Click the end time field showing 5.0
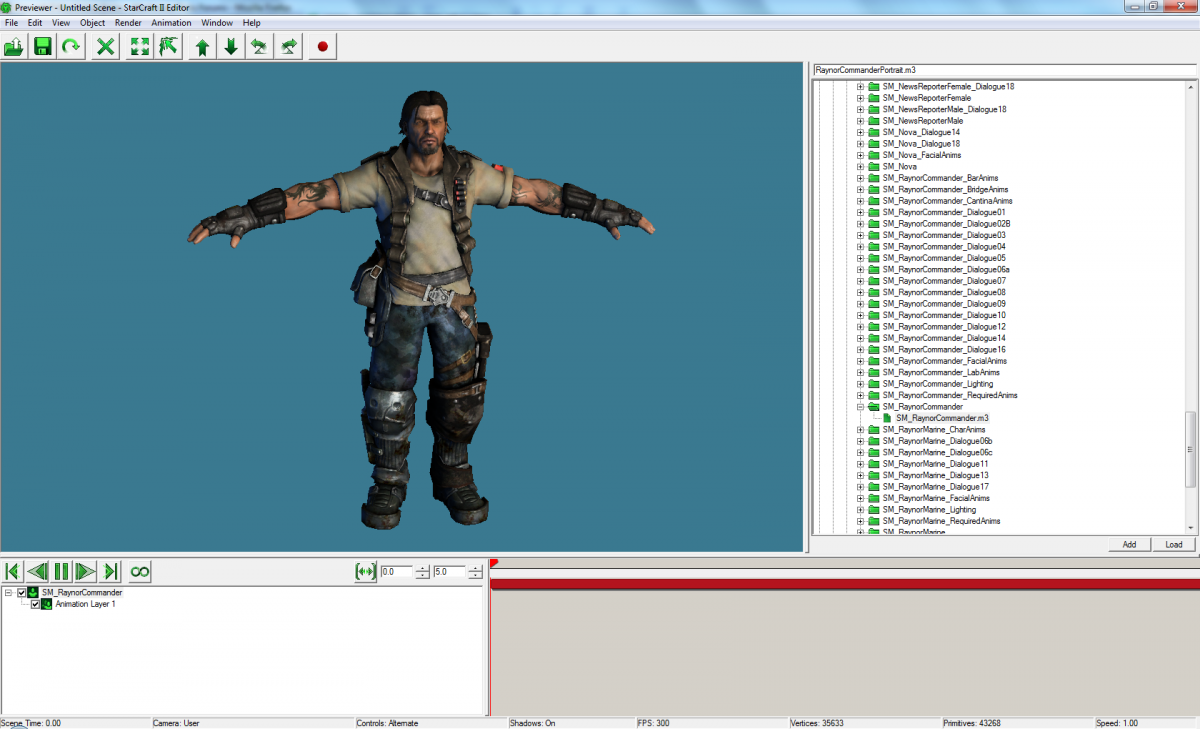Image resolution: width=1200 pixels, height=729 pixels. click(449, 572)
